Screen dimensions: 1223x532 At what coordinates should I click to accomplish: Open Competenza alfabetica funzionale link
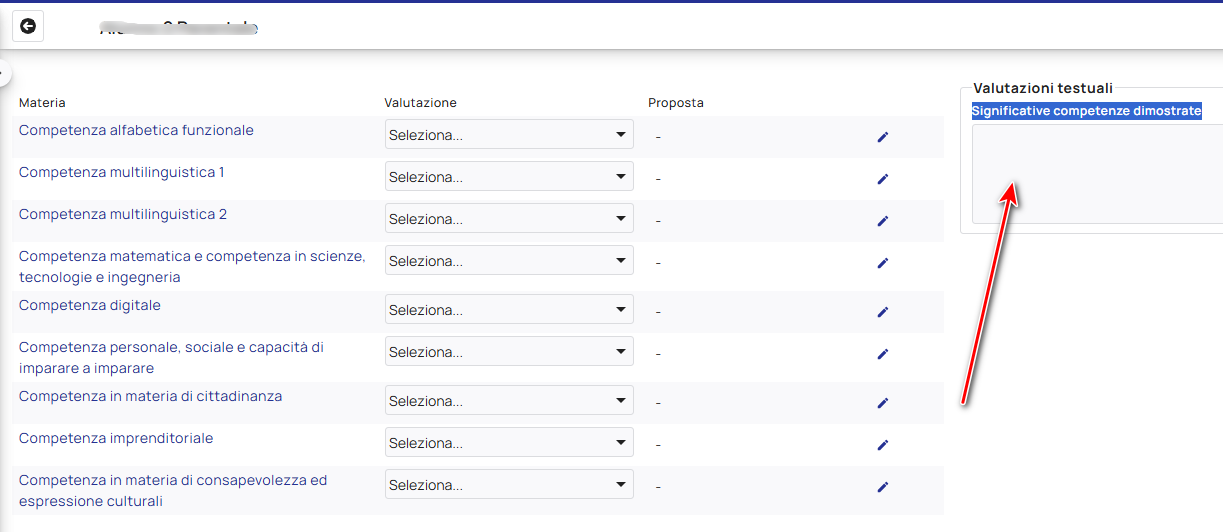136,130
